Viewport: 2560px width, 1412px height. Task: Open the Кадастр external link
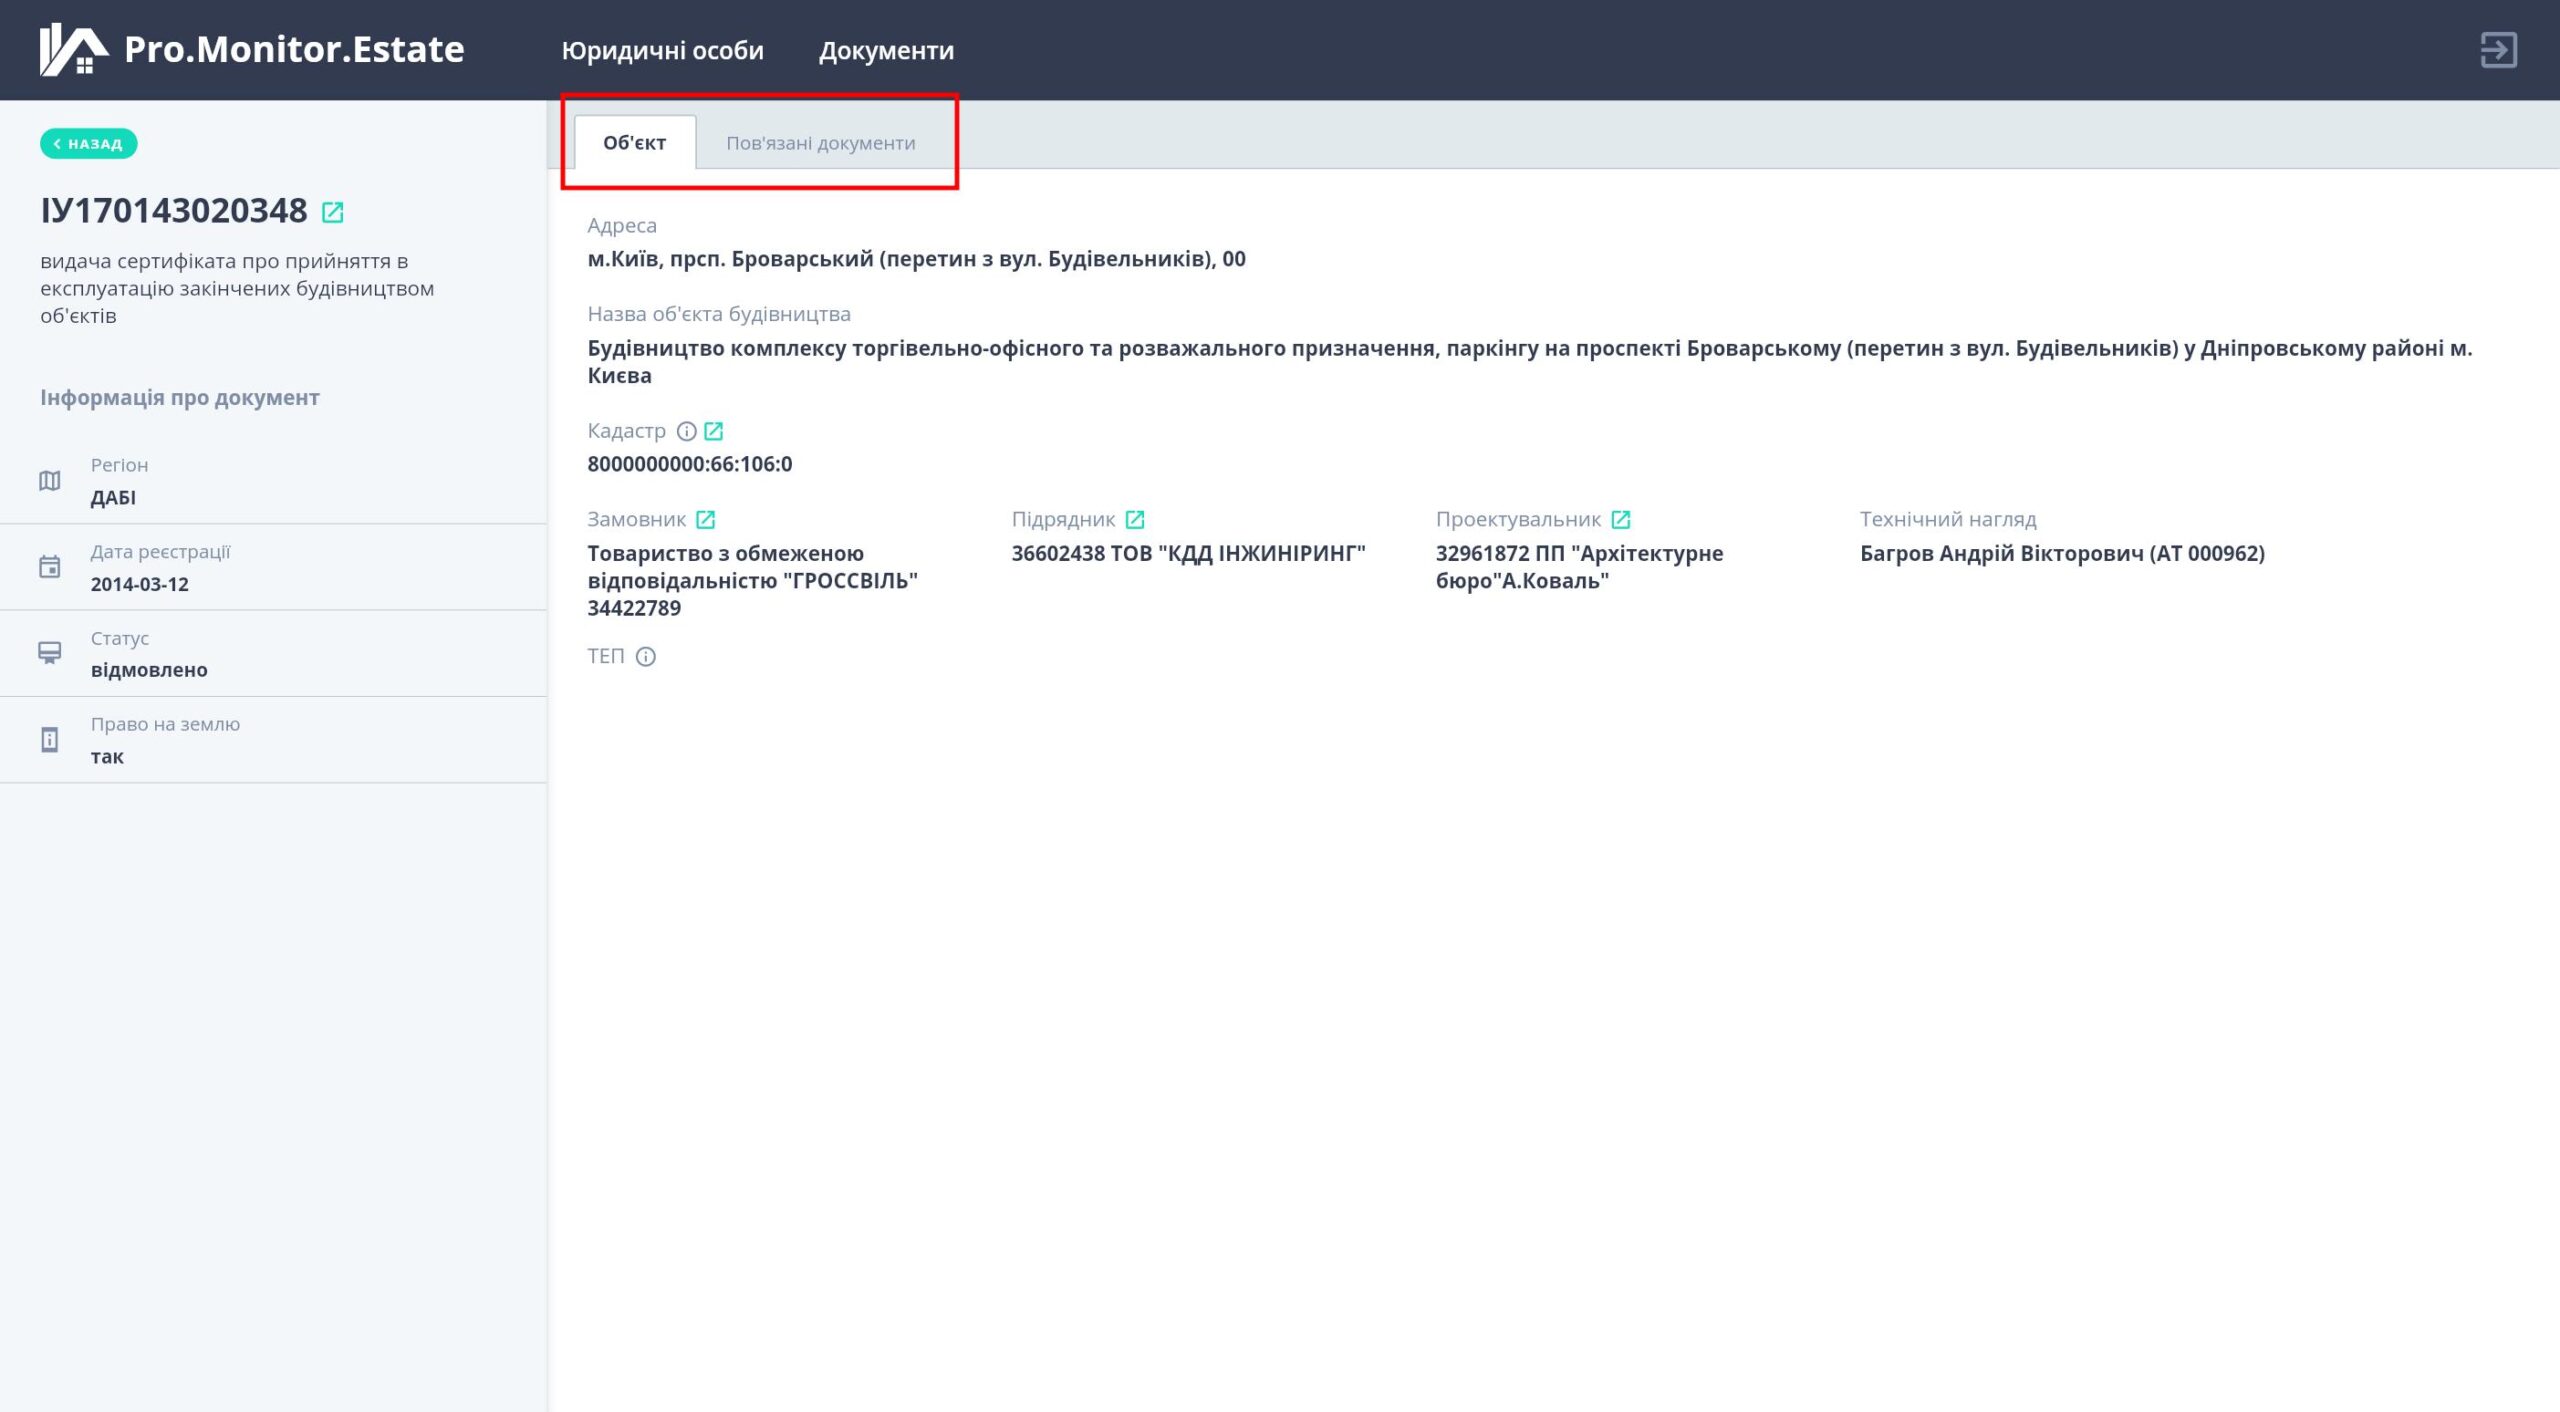coord(714,430)
